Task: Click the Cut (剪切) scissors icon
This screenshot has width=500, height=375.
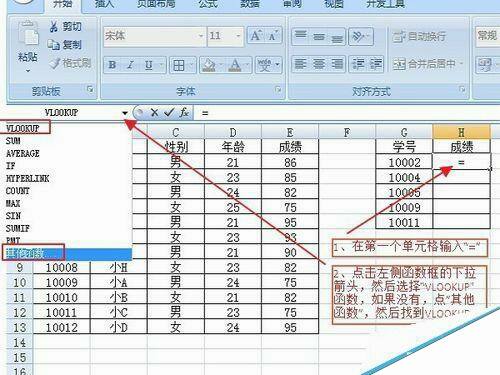Action: pos(54,26)
